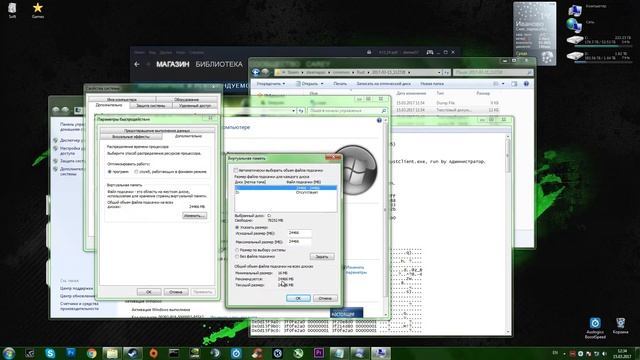Open the Premiere Pro taskbar icon
Screen dimensions: 640x360
click(x=318, y=353)
